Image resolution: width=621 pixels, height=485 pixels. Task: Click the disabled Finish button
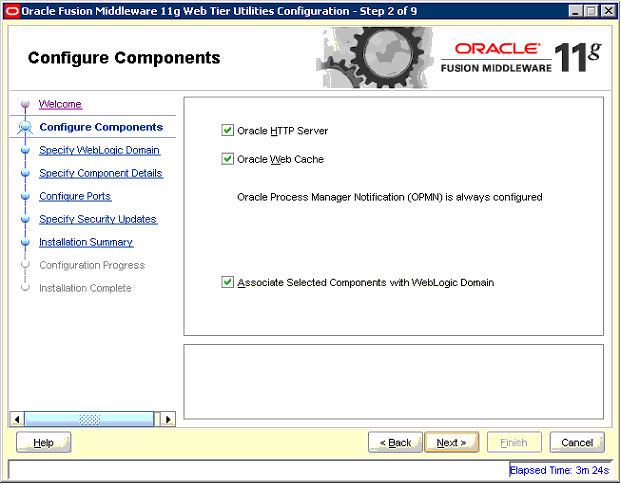coord(514,442)
